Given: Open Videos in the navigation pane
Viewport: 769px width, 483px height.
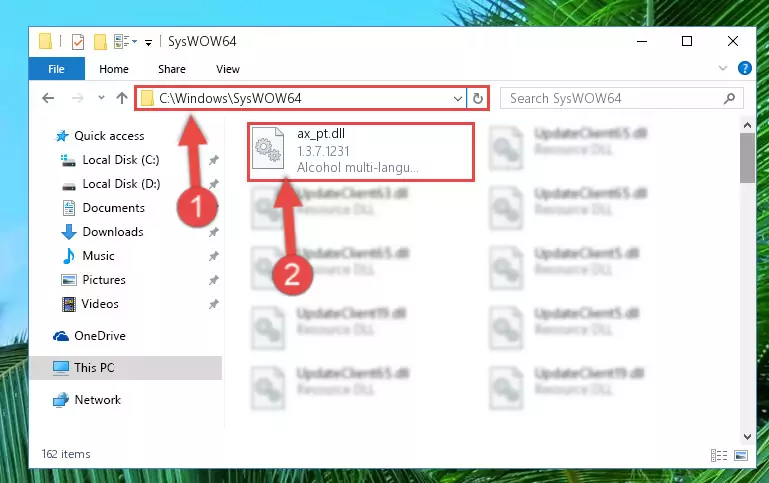Looking at the screenshot, I should coord(100,304).
